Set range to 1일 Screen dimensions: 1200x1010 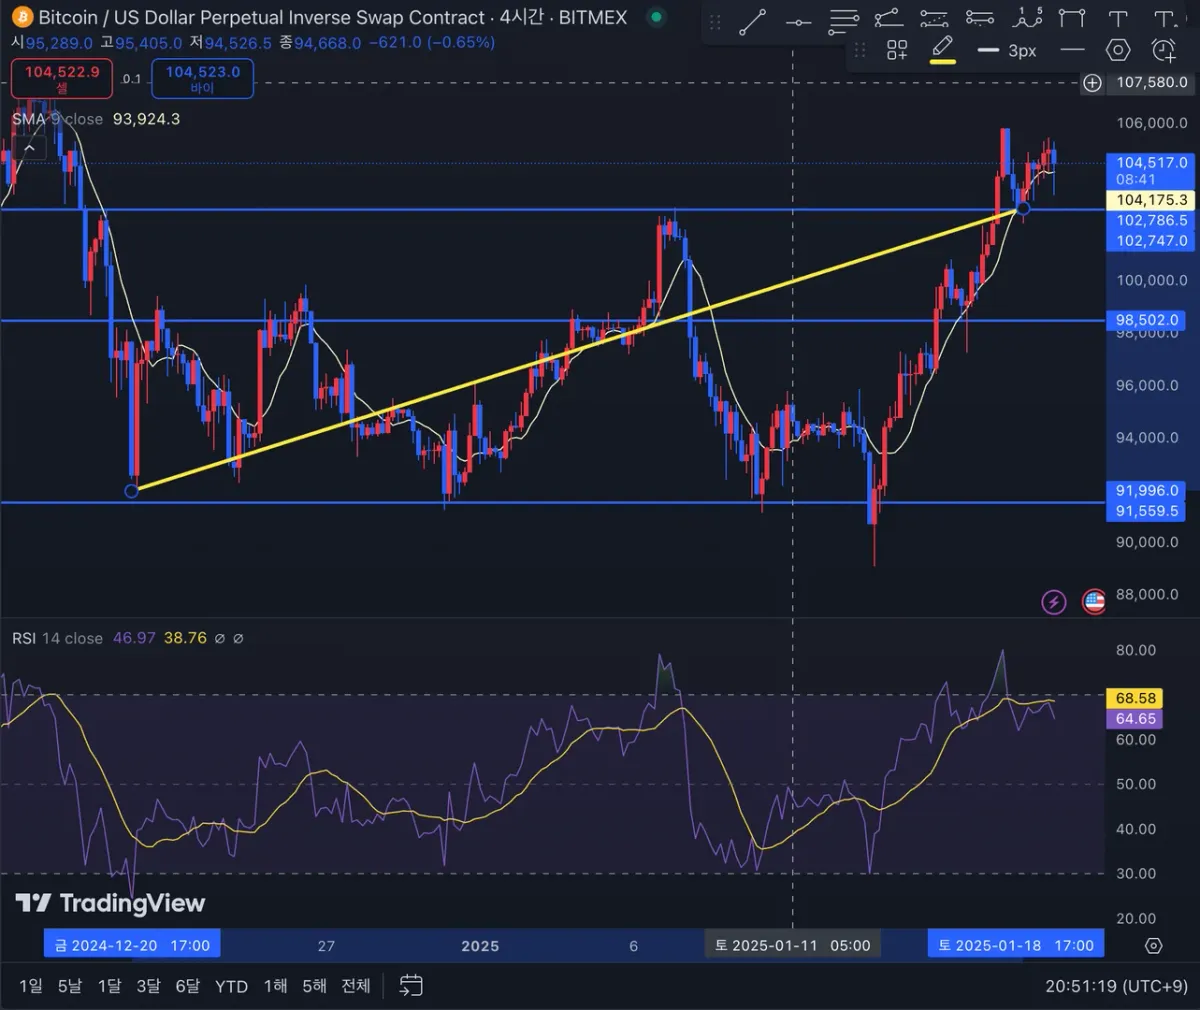[31, 986]
